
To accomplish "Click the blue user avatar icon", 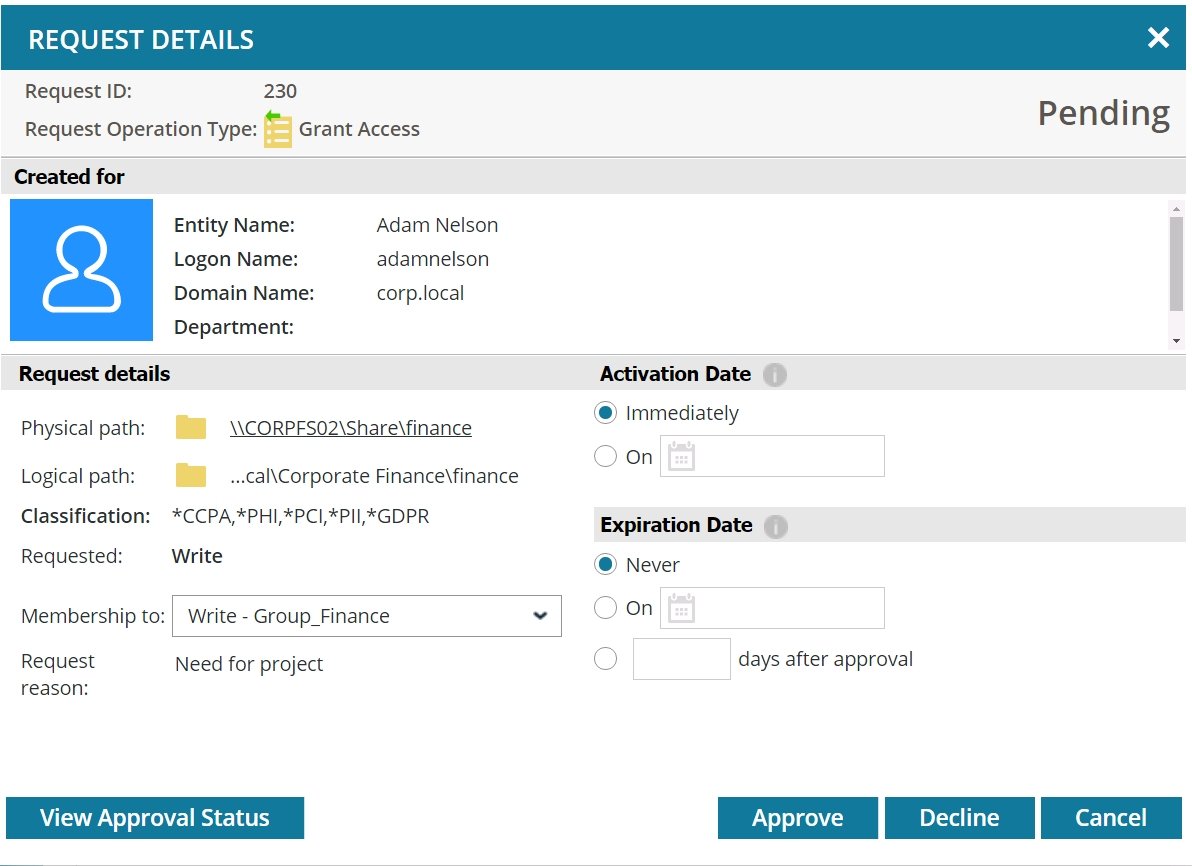I will pyautogui.click(x=80, y=269).
